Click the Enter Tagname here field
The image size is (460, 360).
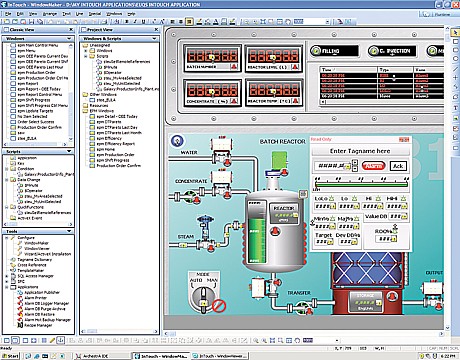tap(360, 151)
